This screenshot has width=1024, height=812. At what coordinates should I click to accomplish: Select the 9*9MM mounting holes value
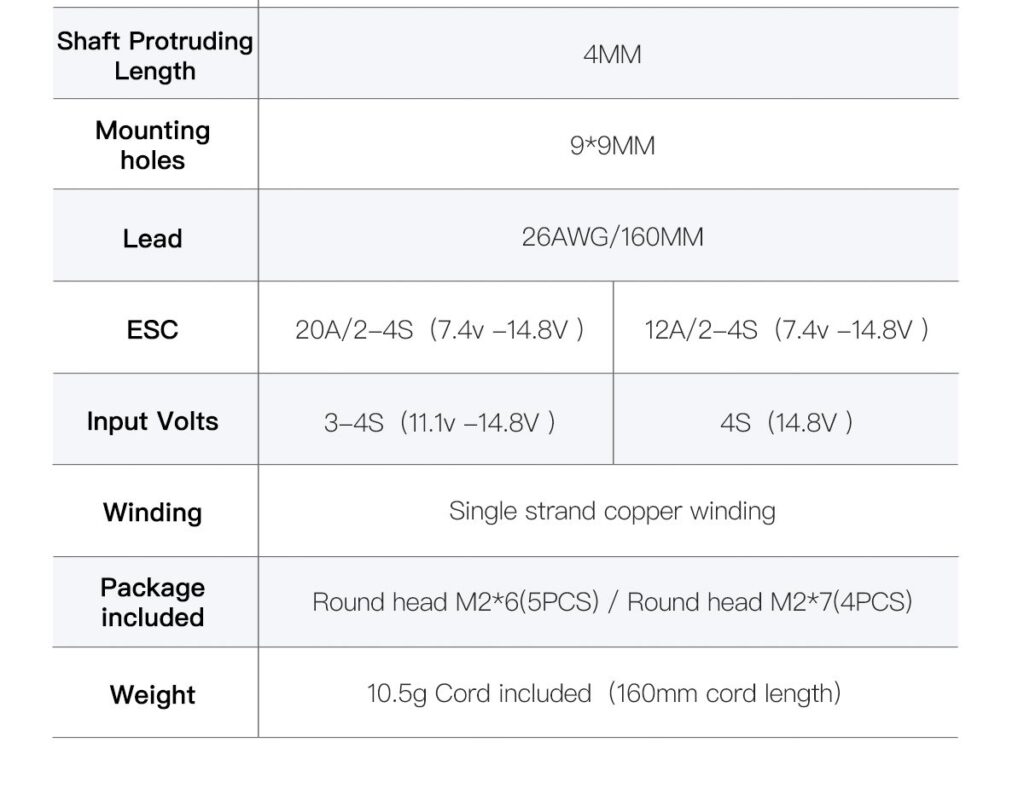click(612, 145)
